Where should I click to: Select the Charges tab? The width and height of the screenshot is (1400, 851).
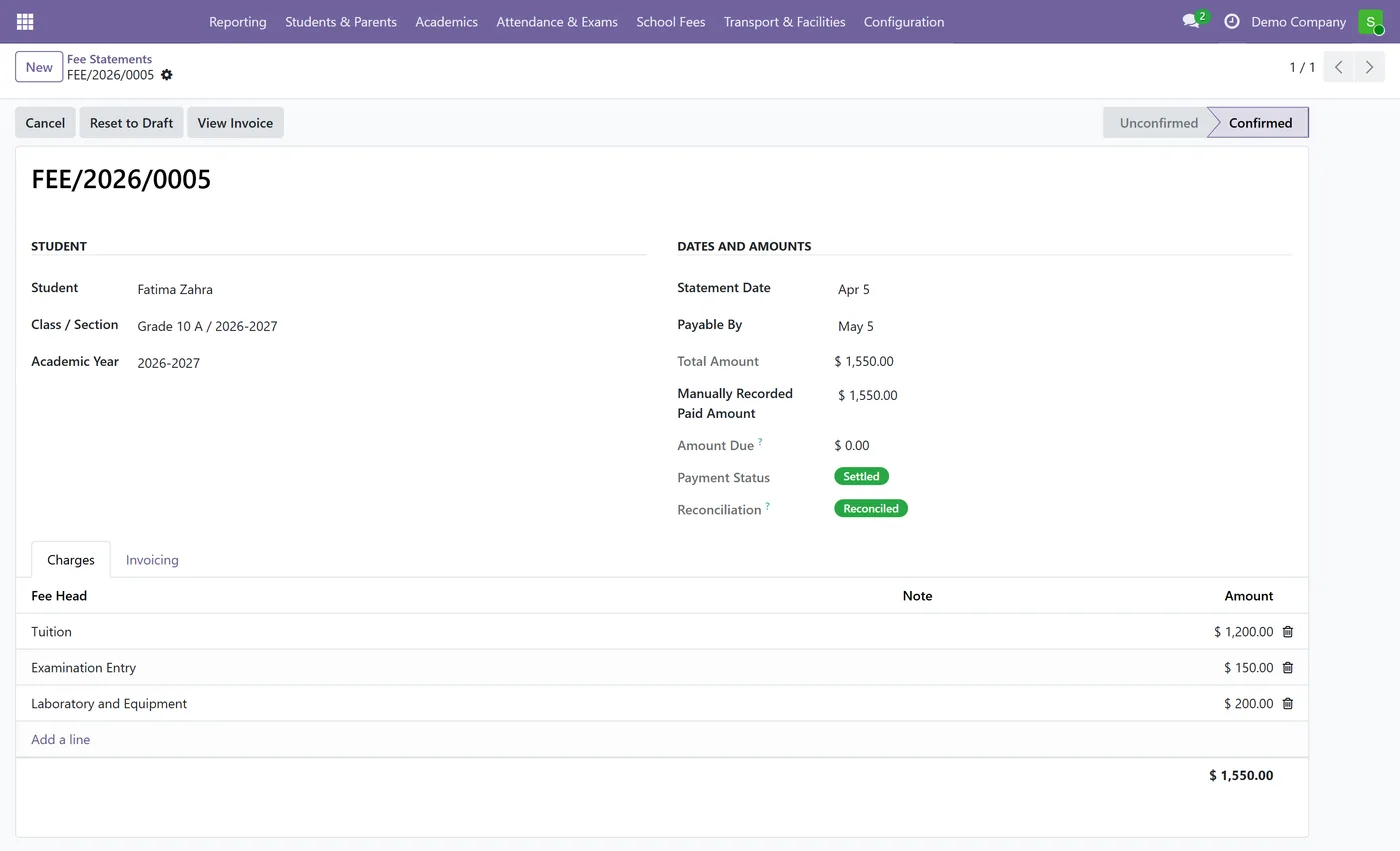click(71, 560)
